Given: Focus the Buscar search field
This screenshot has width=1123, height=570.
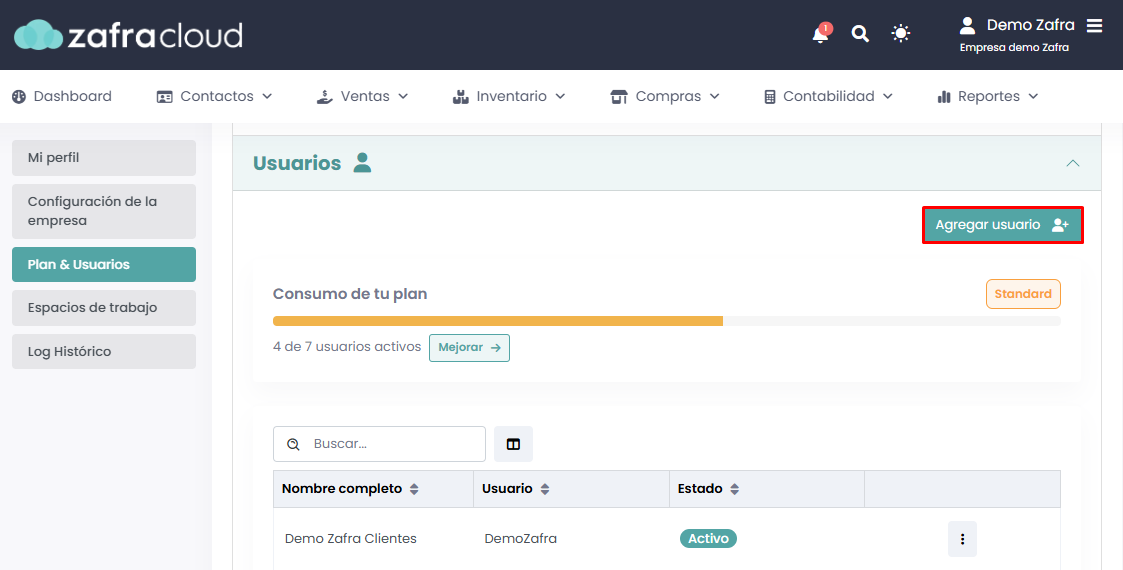Looking at the screenshot, I should click(x=390, y=444).
